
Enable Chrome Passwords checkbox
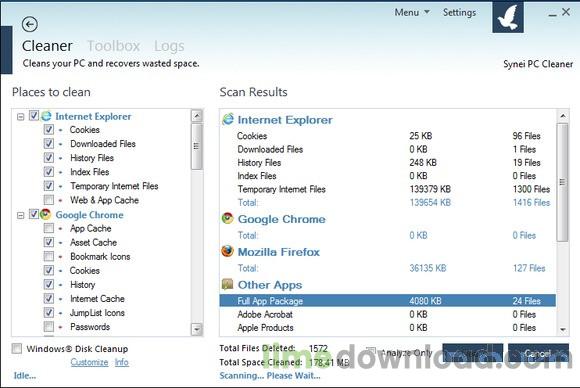pos(49,327)
